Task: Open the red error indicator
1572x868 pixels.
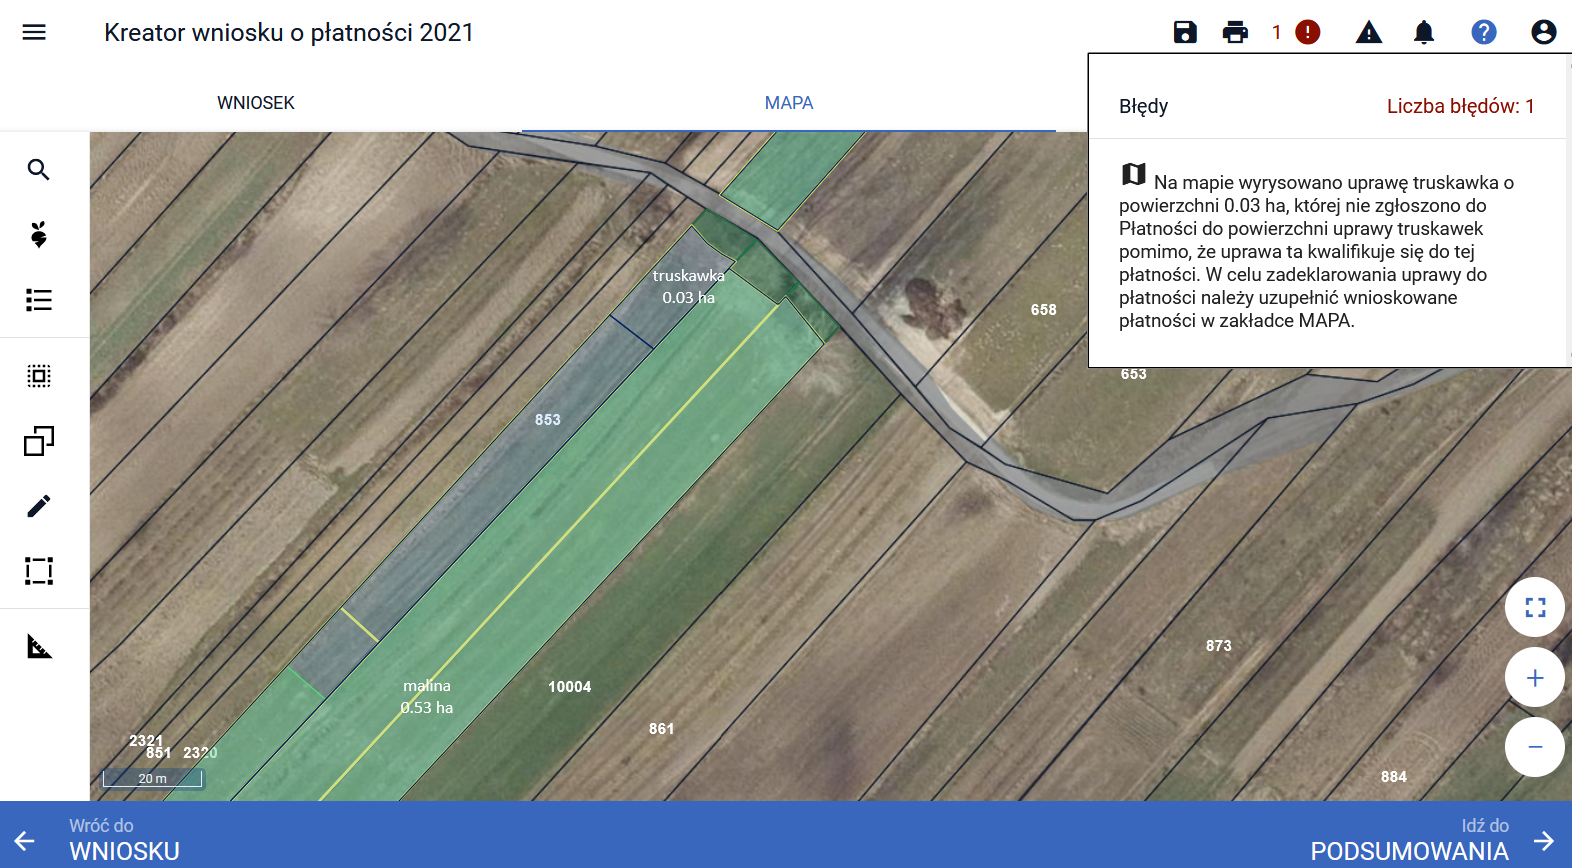Action: 1307,32
